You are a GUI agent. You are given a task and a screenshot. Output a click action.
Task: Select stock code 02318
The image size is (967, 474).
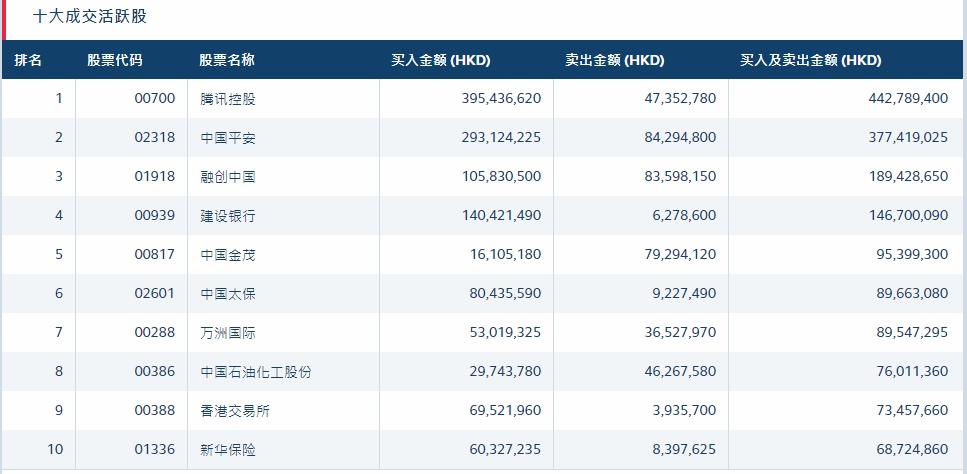pos(155,137)
